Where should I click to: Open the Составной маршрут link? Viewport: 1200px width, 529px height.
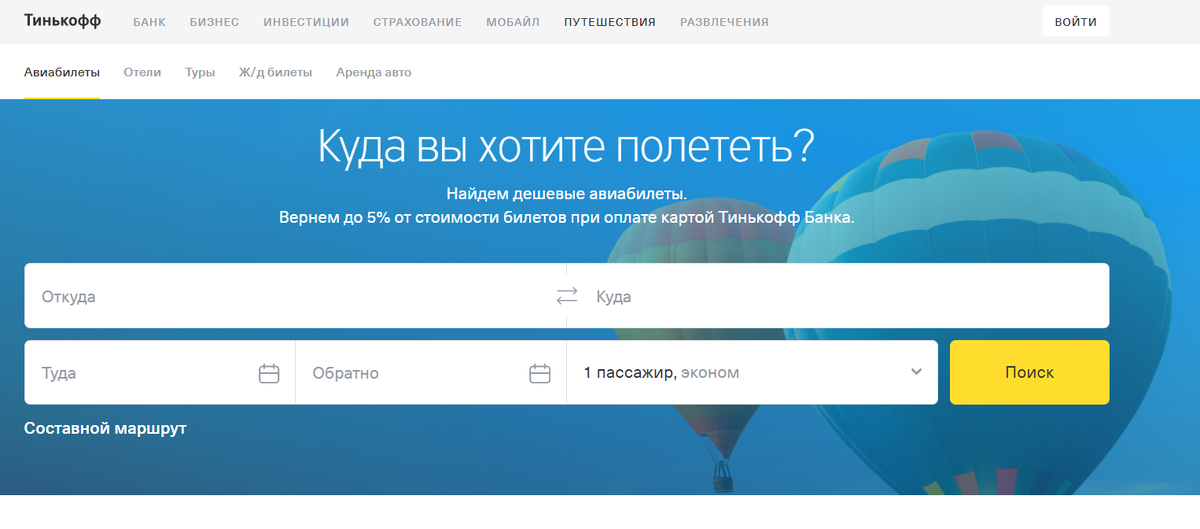(x=105, y=428)
